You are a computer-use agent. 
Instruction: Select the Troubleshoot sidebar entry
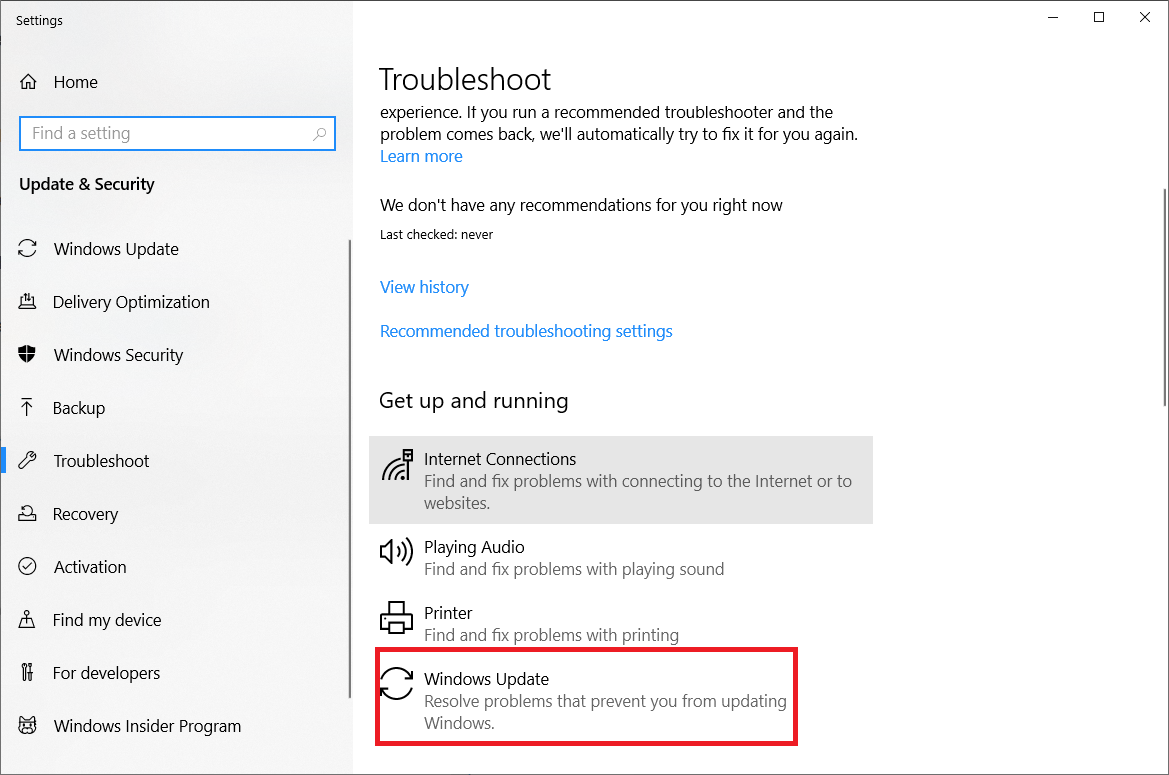(x=101, y=461)
